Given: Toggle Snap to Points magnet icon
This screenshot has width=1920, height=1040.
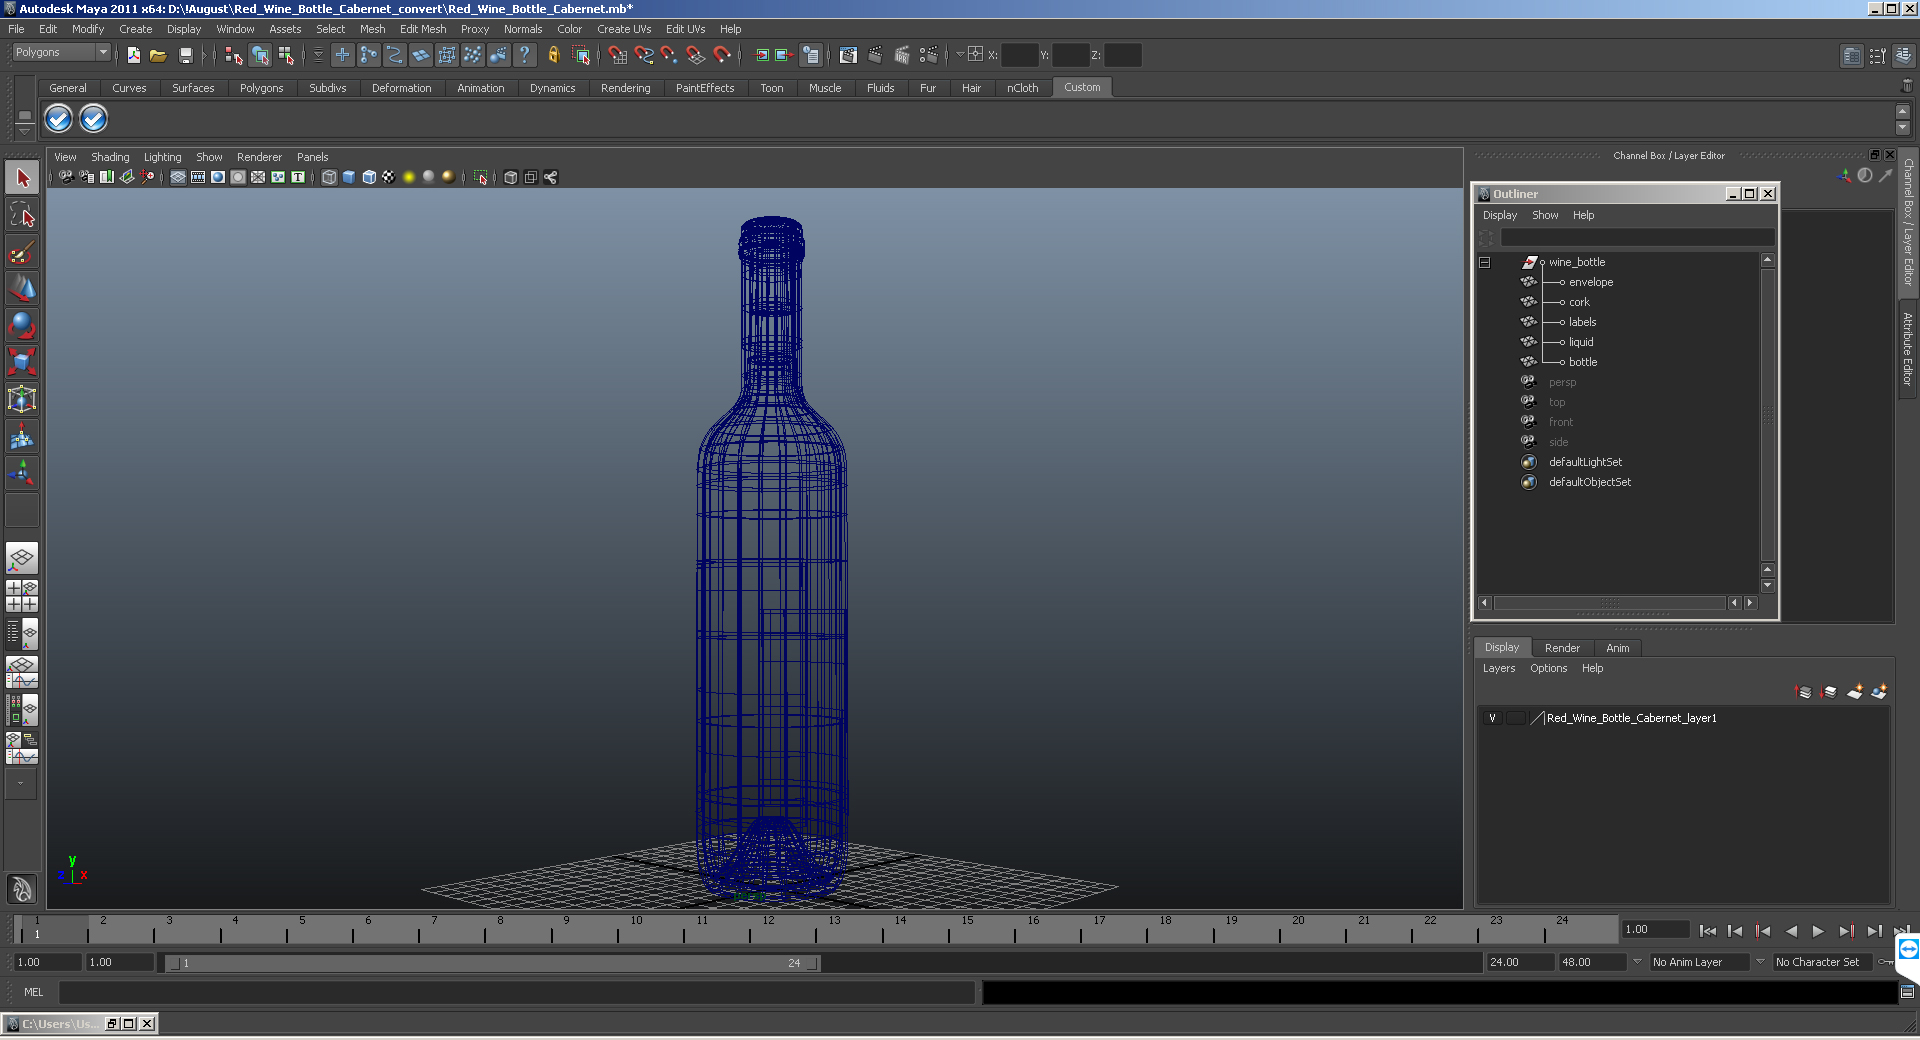Looking at the screenshot, I should click(x=669, y=55).
